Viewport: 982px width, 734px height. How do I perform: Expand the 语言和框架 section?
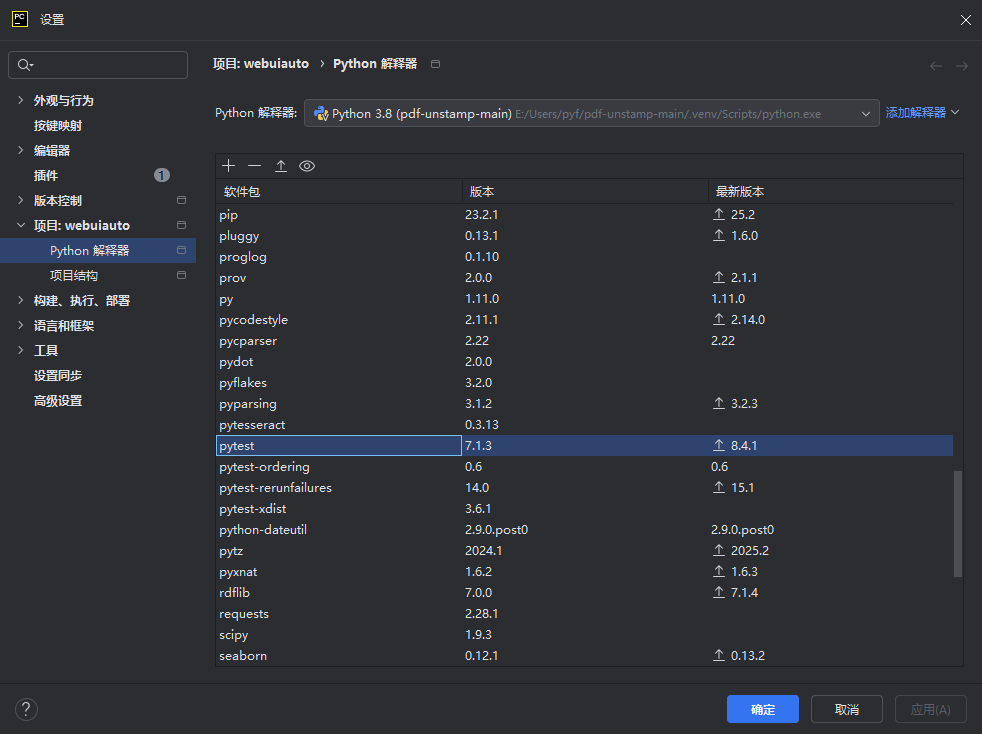[21, 326]
